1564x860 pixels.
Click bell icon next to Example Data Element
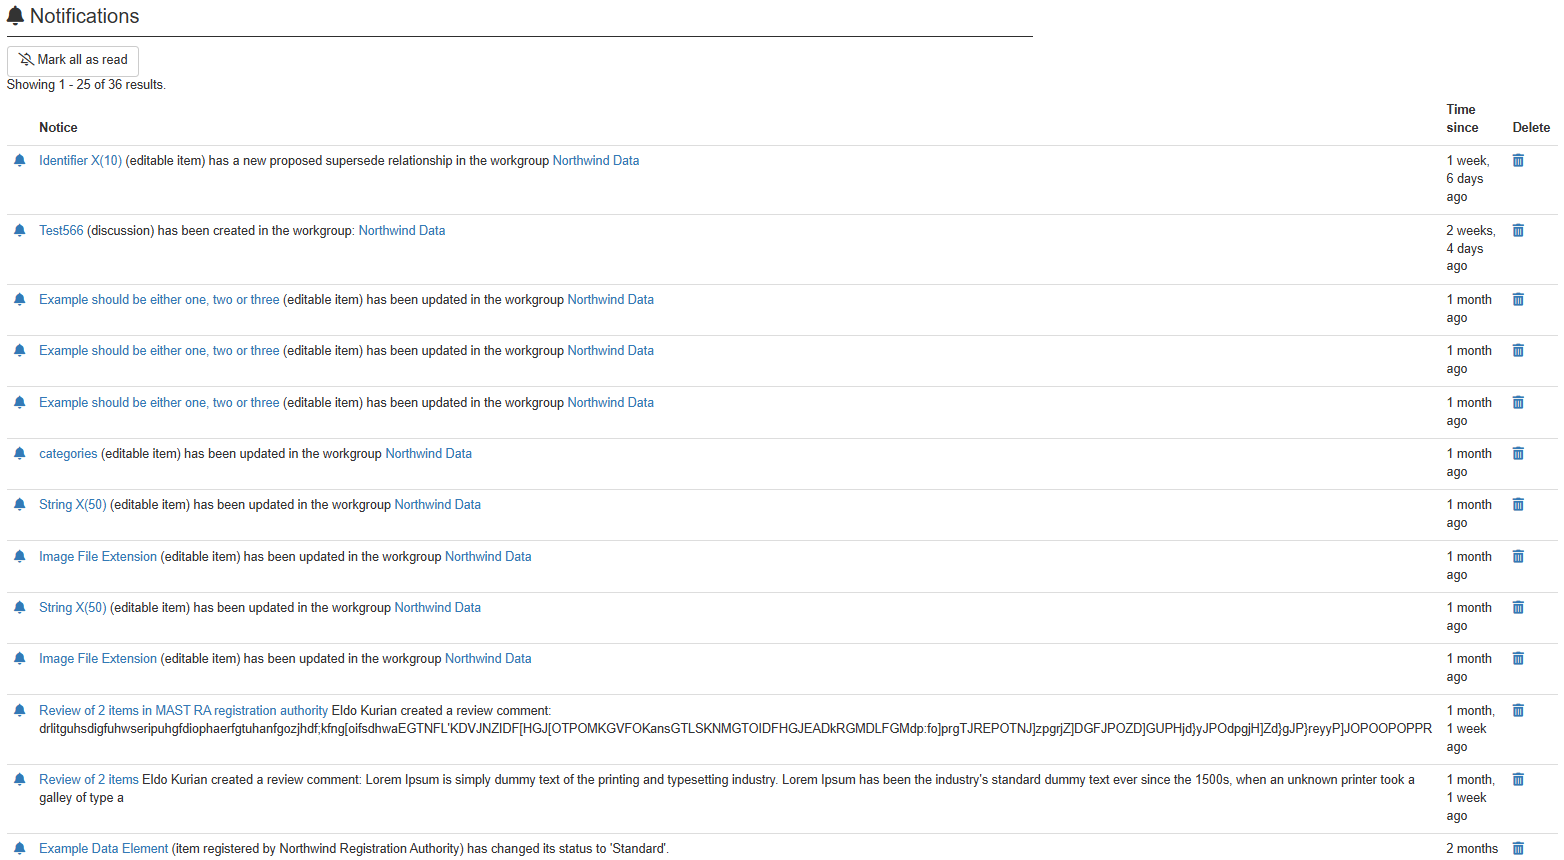[19, 849]
